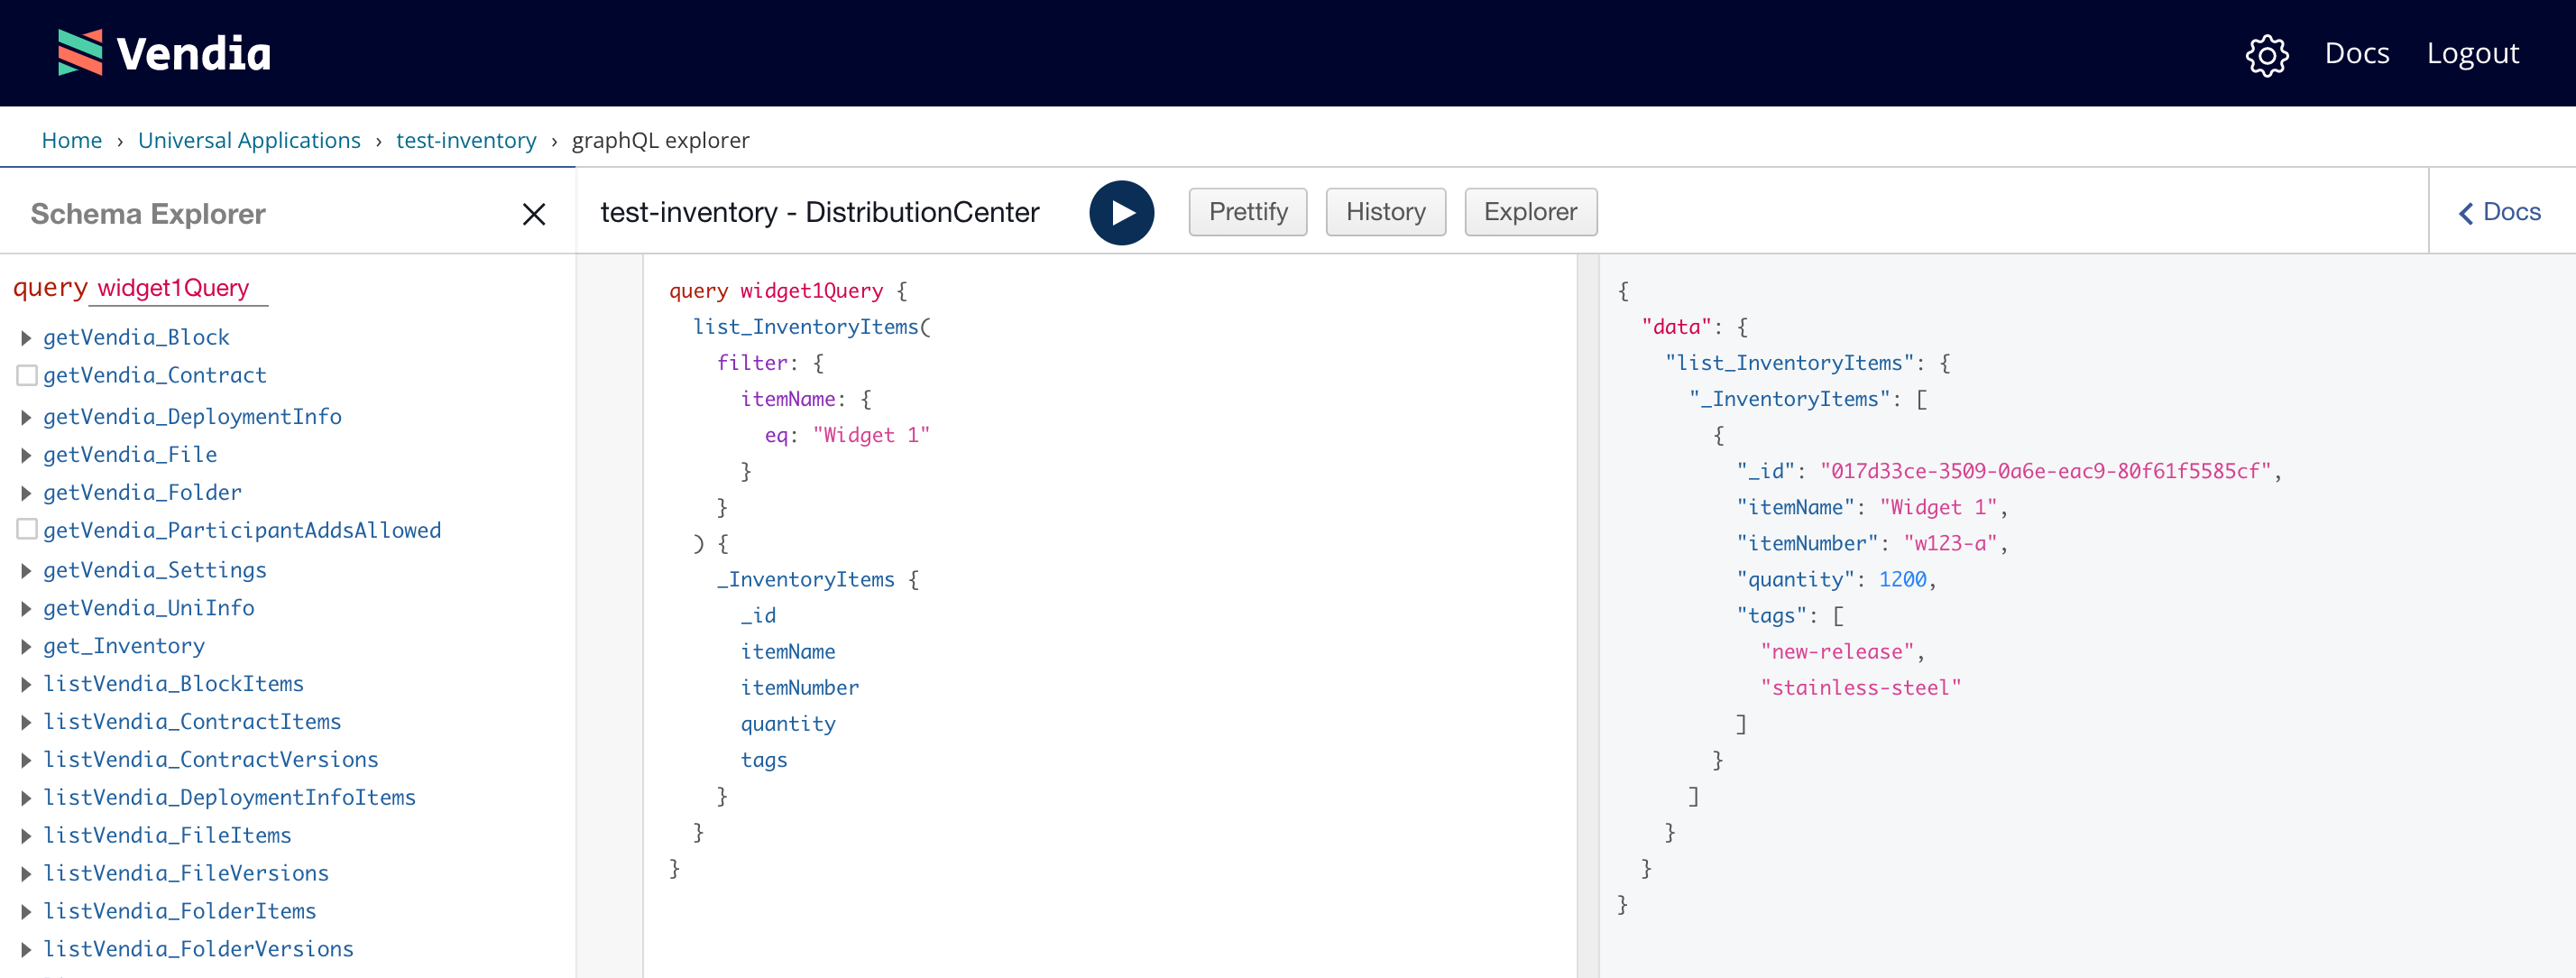Open settings via the gear icon
The image size is (2576, 978).
(2266, 54)
